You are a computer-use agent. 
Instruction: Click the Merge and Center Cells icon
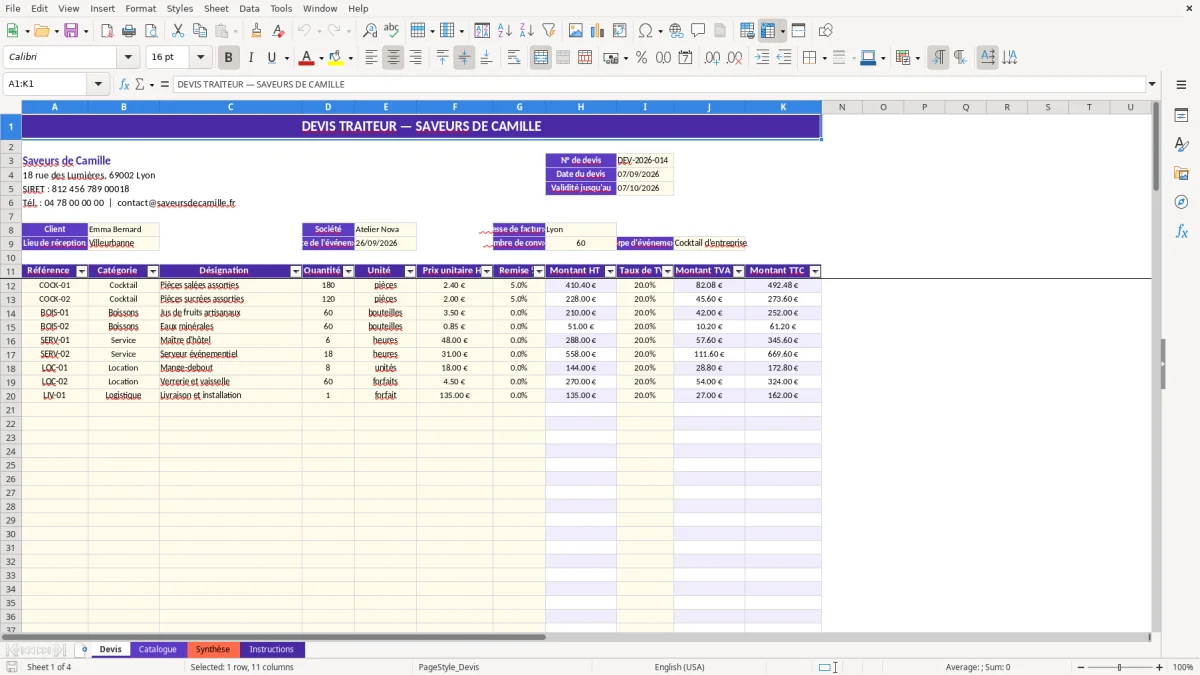[541, 57]
